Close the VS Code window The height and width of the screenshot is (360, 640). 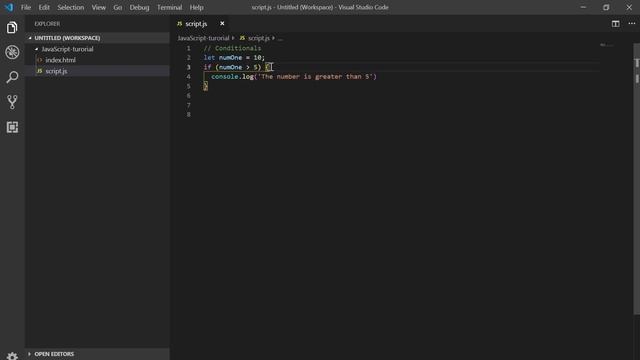tap(629, 7)
